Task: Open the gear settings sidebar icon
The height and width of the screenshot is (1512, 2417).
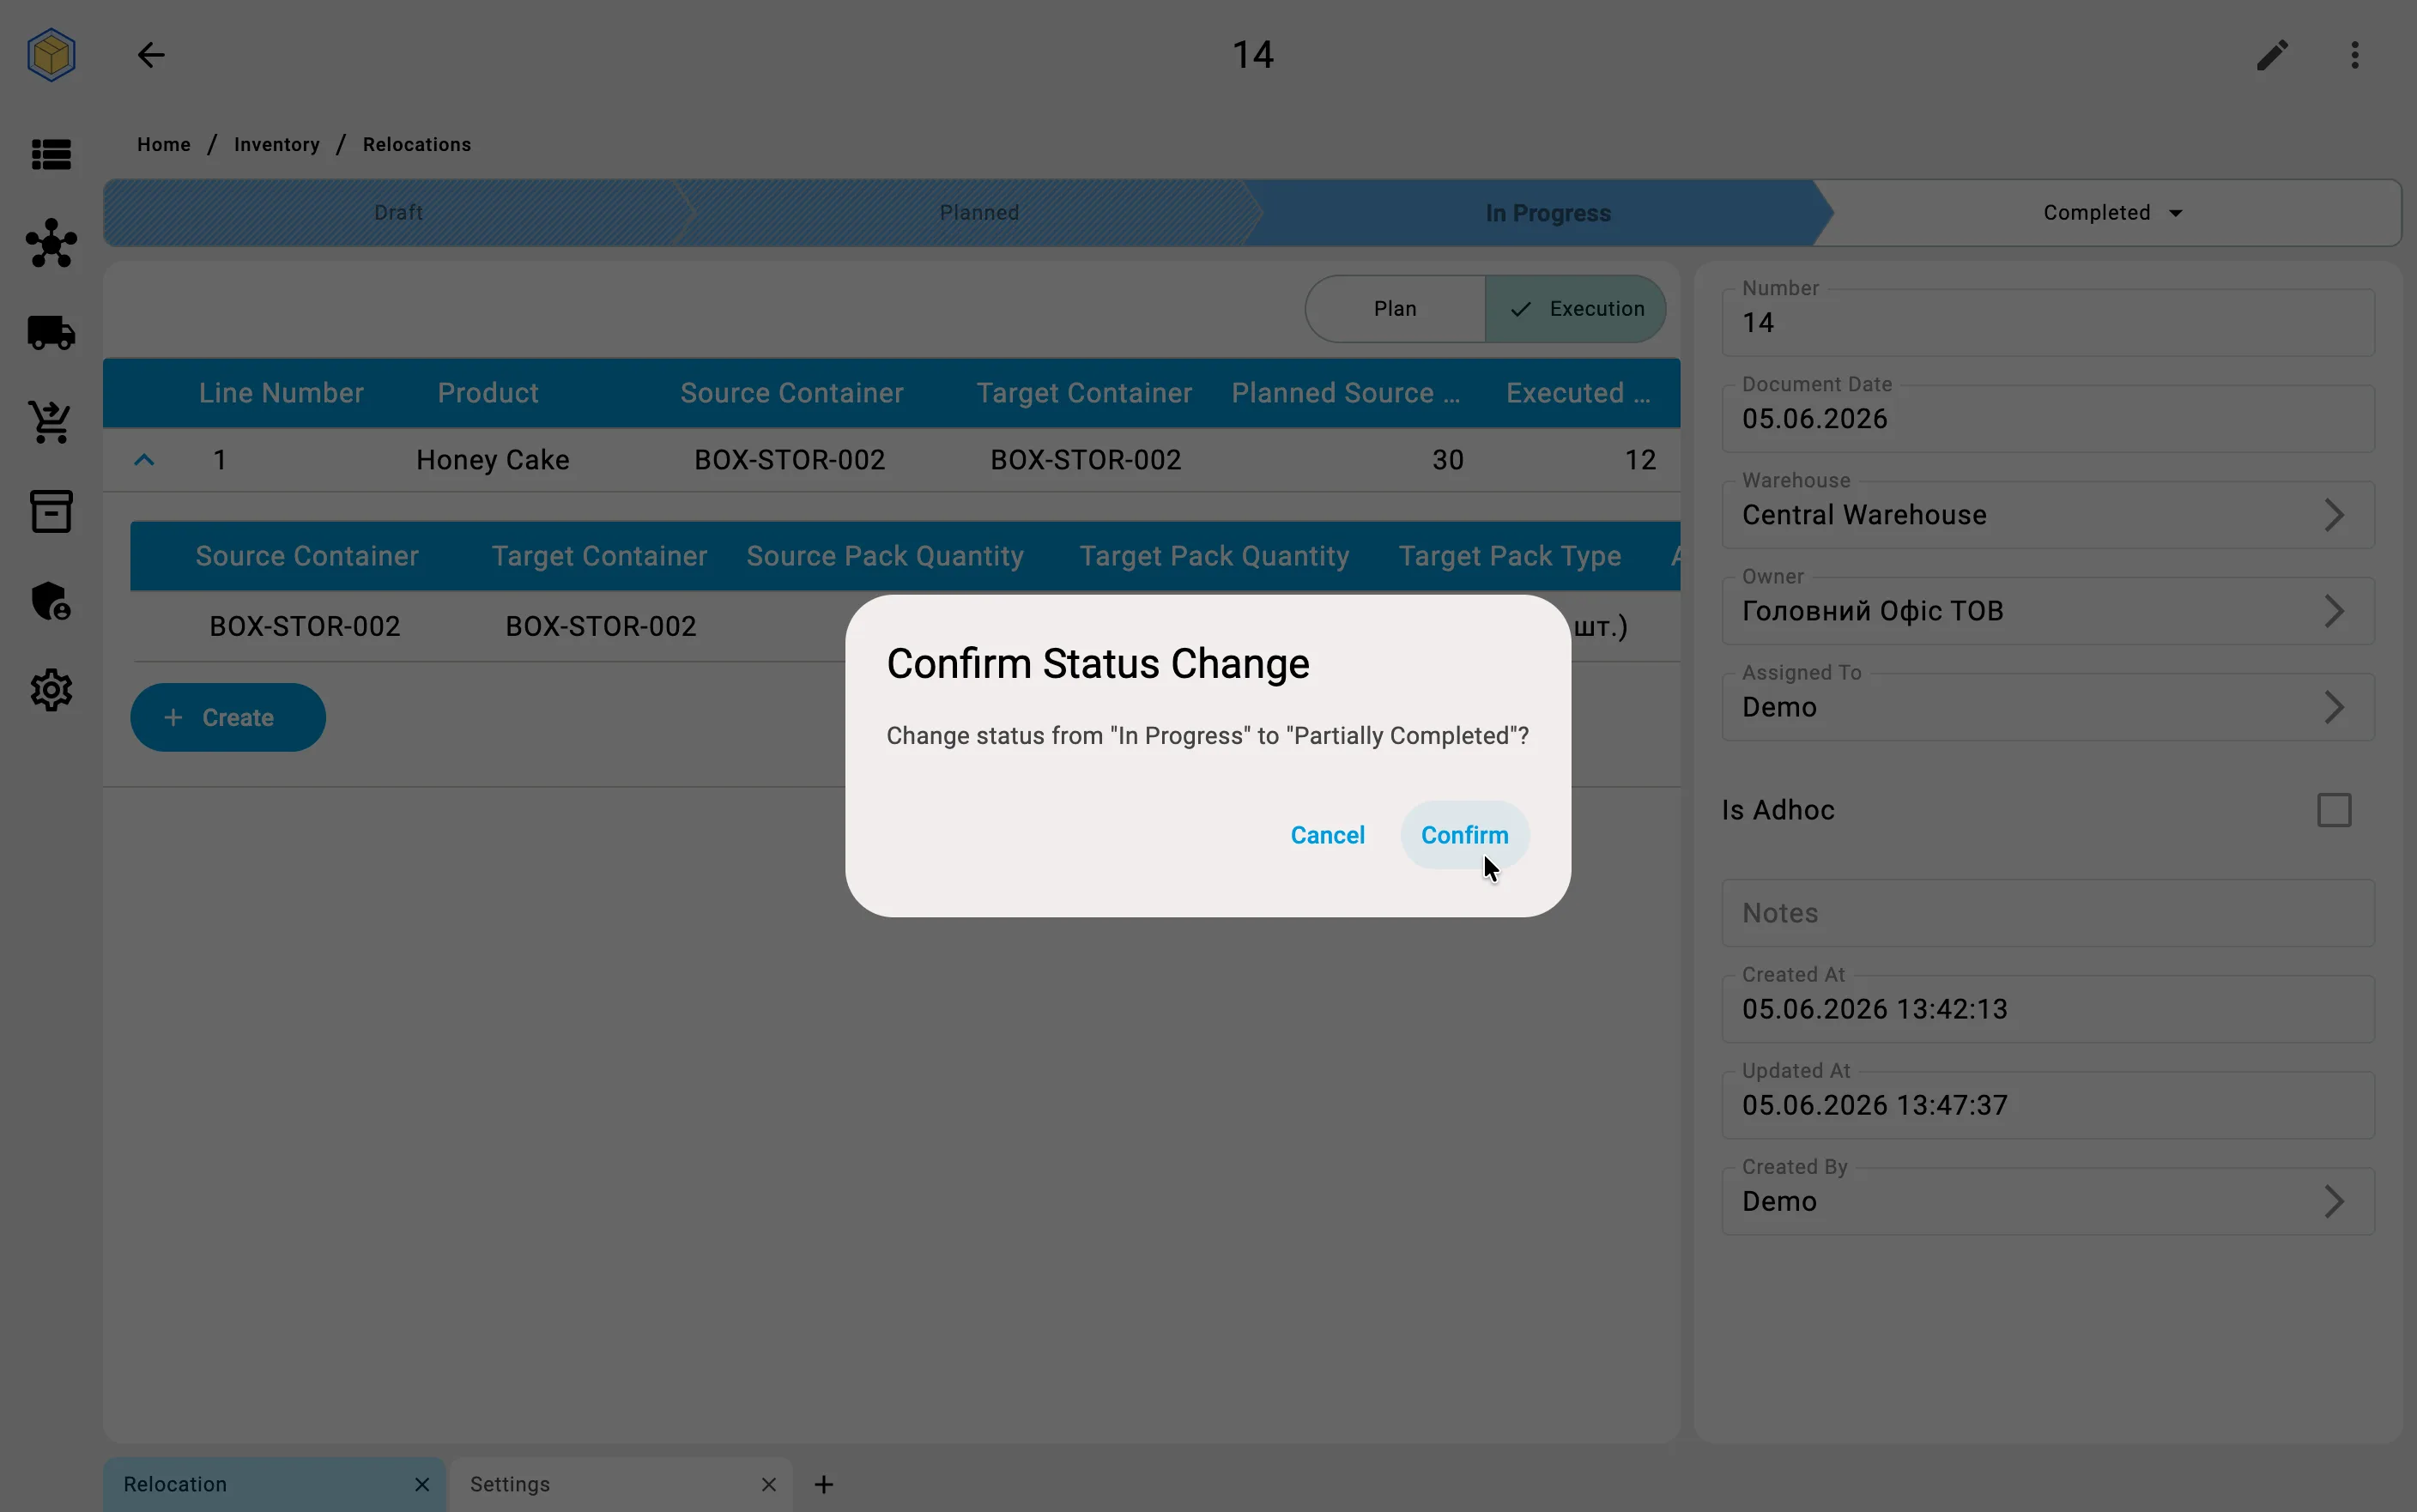Action: 51,690
